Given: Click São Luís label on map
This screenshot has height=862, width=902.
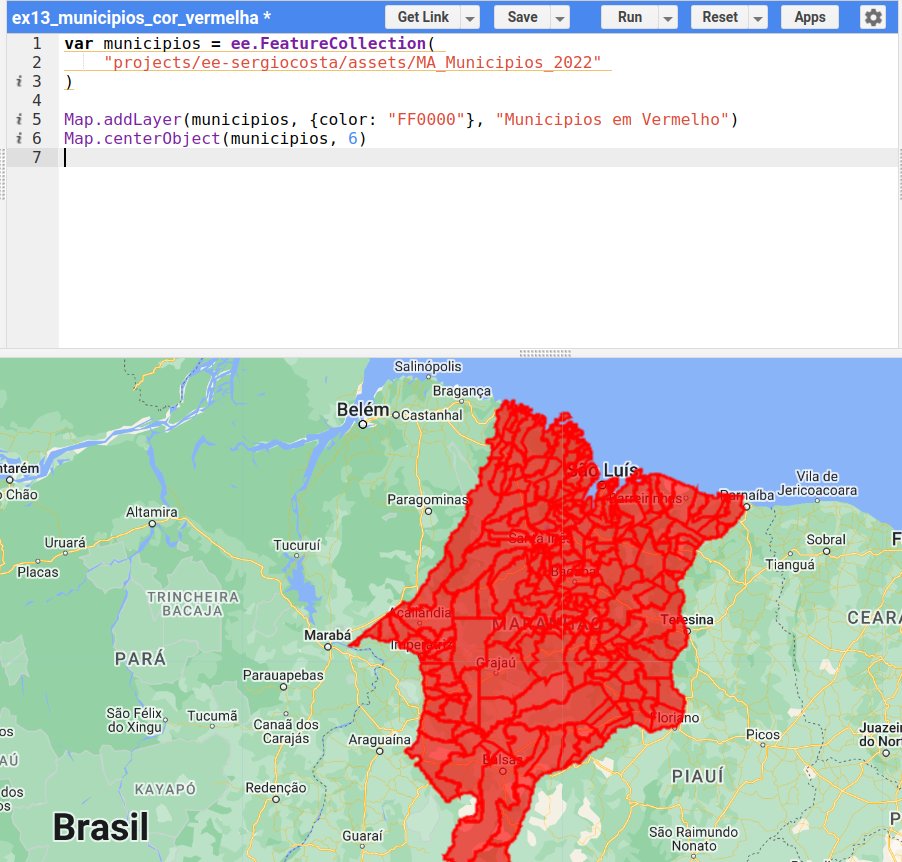Looking at the screenshot, I should click(603, 470).
